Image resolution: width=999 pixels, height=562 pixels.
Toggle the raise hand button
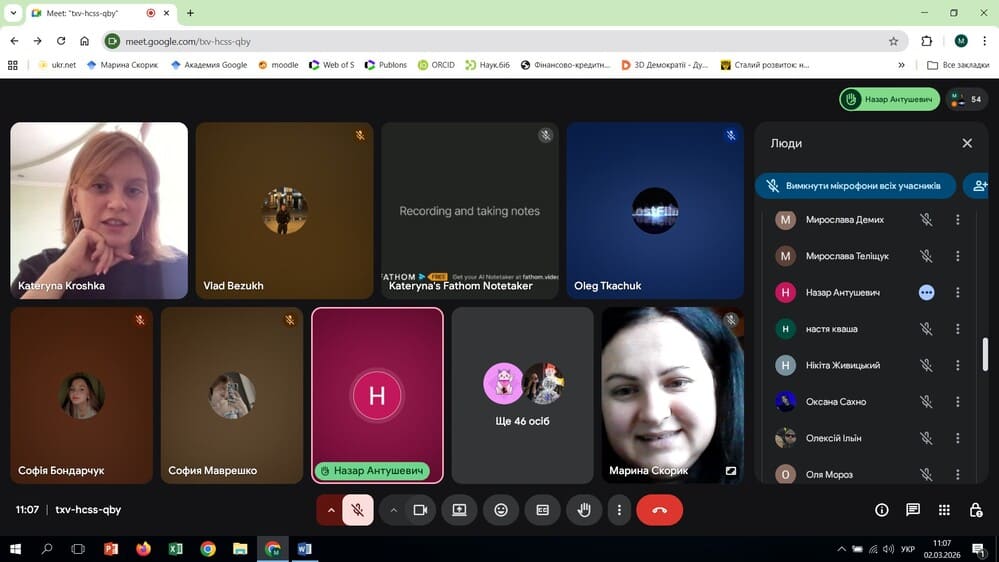pyautogui.click(x=584, y=510)
